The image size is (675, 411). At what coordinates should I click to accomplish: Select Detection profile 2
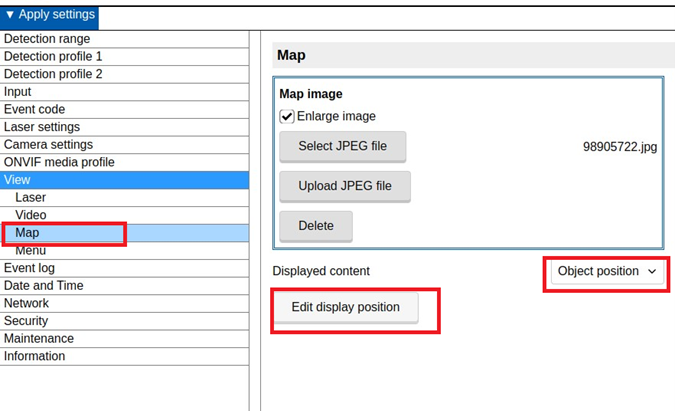pyautogui.click(x=53, y=74)
